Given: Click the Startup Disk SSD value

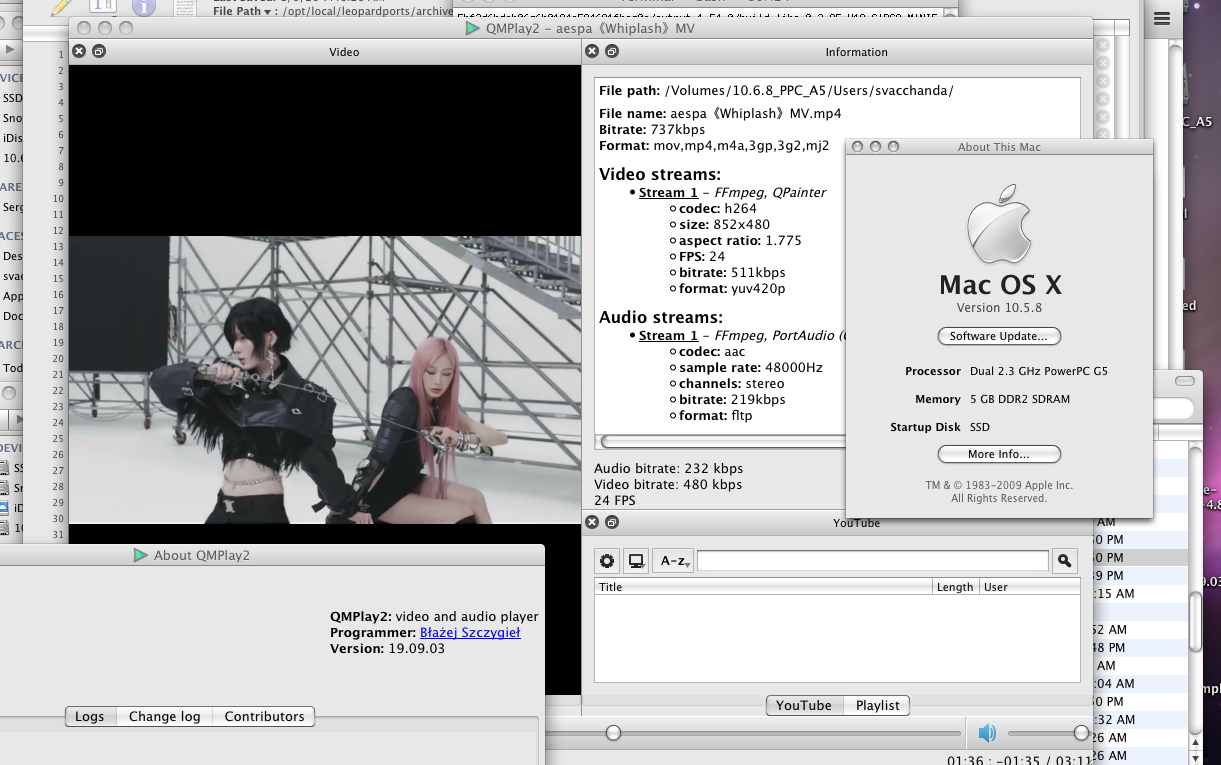Looking at the screenshot, I should 980,427.
